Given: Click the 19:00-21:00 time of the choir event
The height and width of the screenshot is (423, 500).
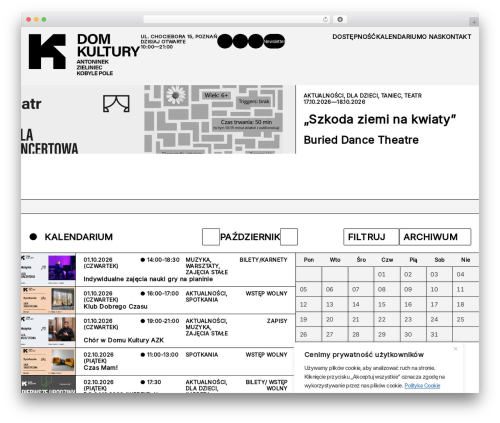Looking at the screenshot, I should pyautogui.click(x=163, y=321).
